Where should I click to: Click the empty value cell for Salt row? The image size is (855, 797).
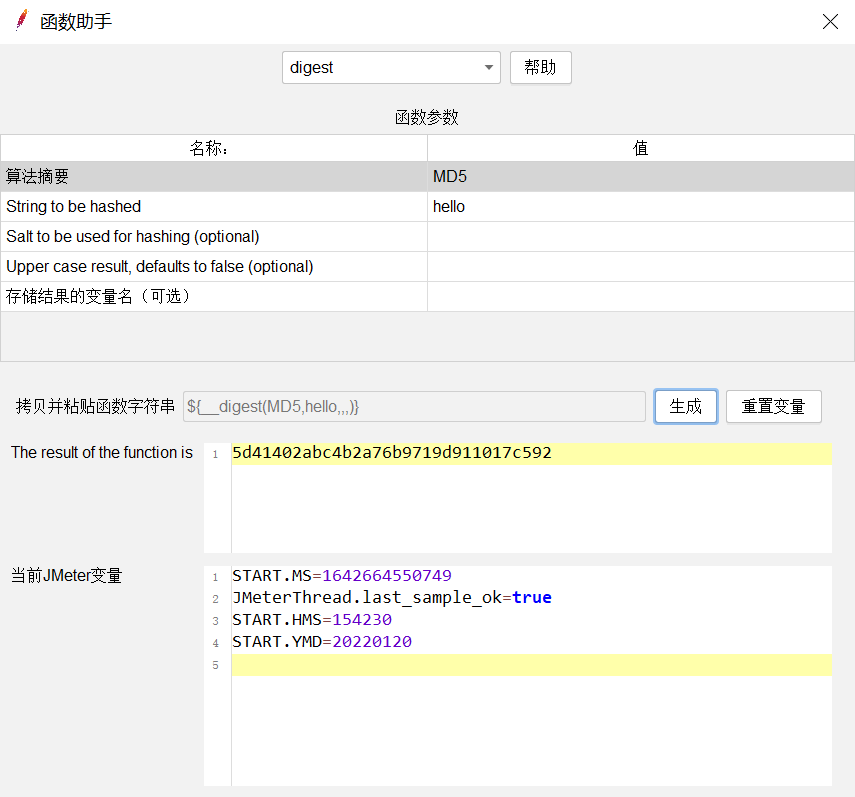[x=641, y=237]
